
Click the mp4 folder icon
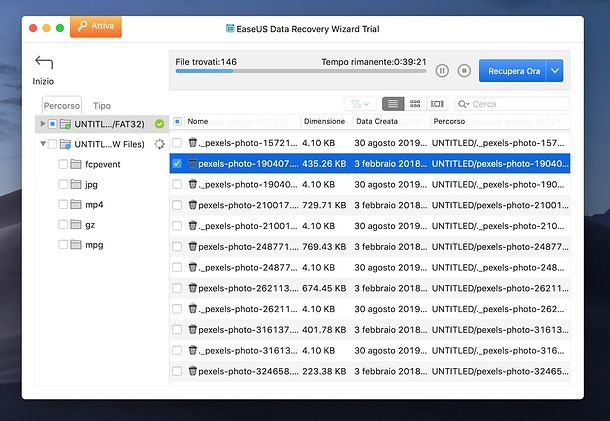pyautogui.click(x=76, y=205)
